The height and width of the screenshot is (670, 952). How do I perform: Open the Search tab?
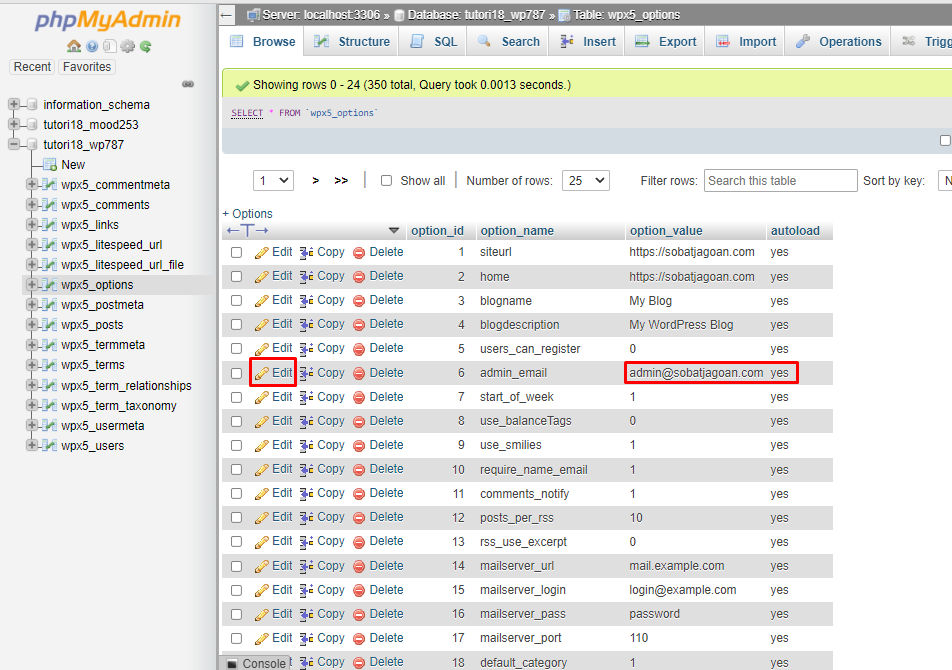click(x=508, y=42)
